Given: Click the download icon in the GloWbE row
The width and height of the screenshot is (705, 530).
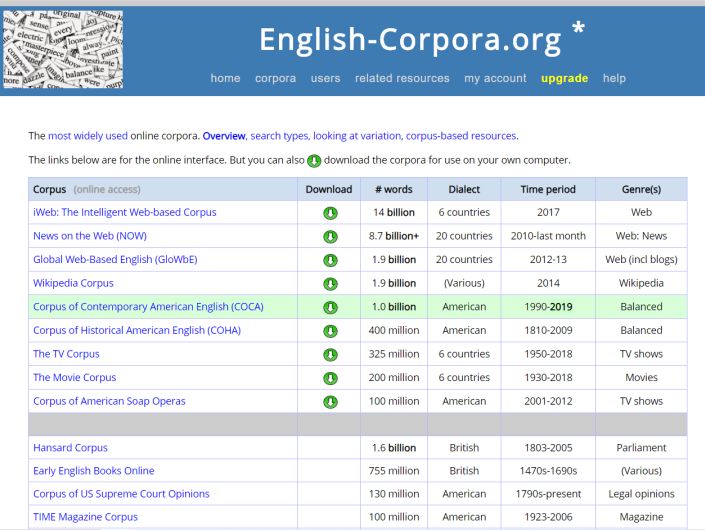Looking at the screenshot, I should point(330,260).
